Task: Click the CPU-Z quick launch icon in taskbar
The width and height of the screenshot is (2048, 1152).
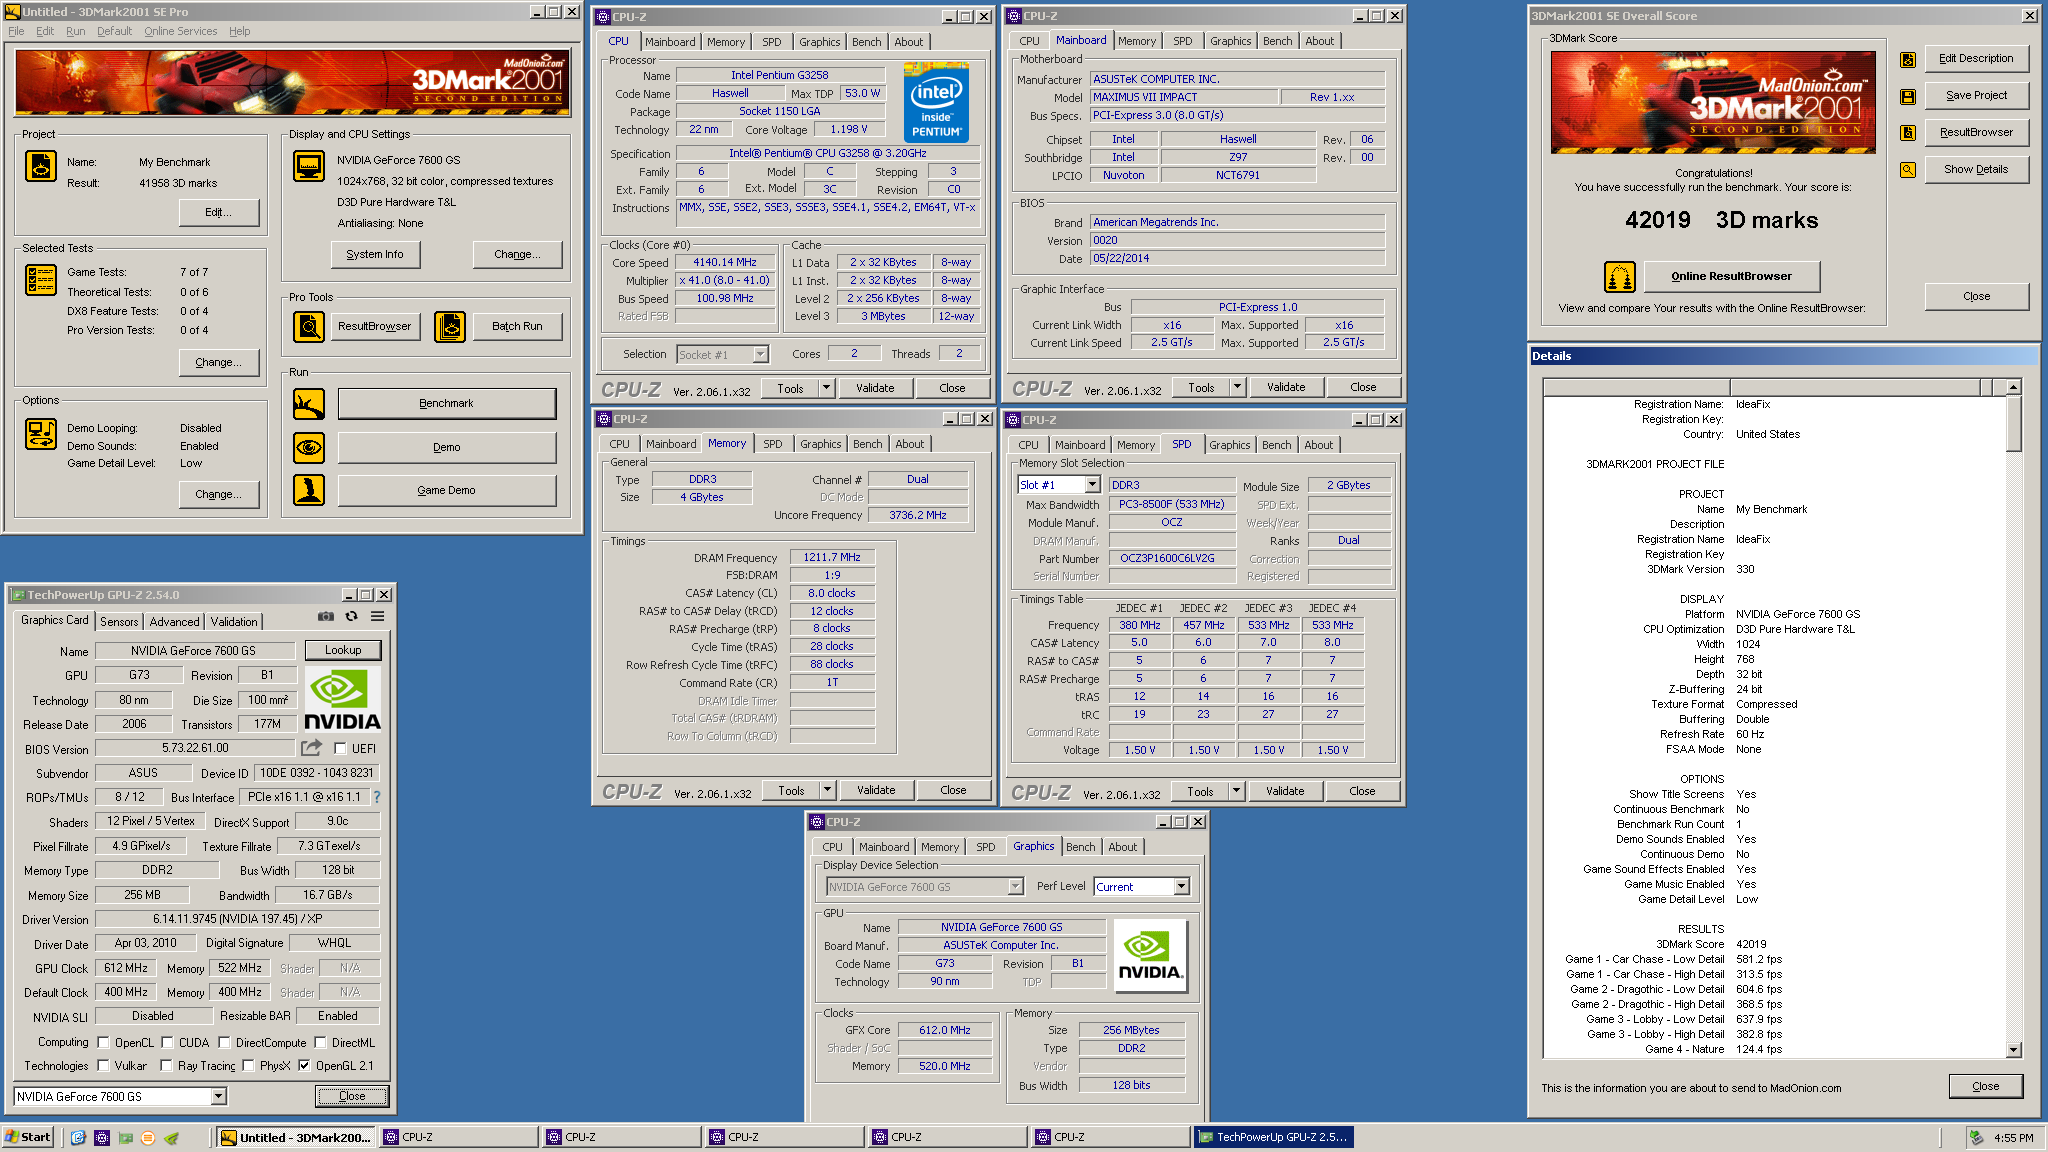Action: [101, 1138]
